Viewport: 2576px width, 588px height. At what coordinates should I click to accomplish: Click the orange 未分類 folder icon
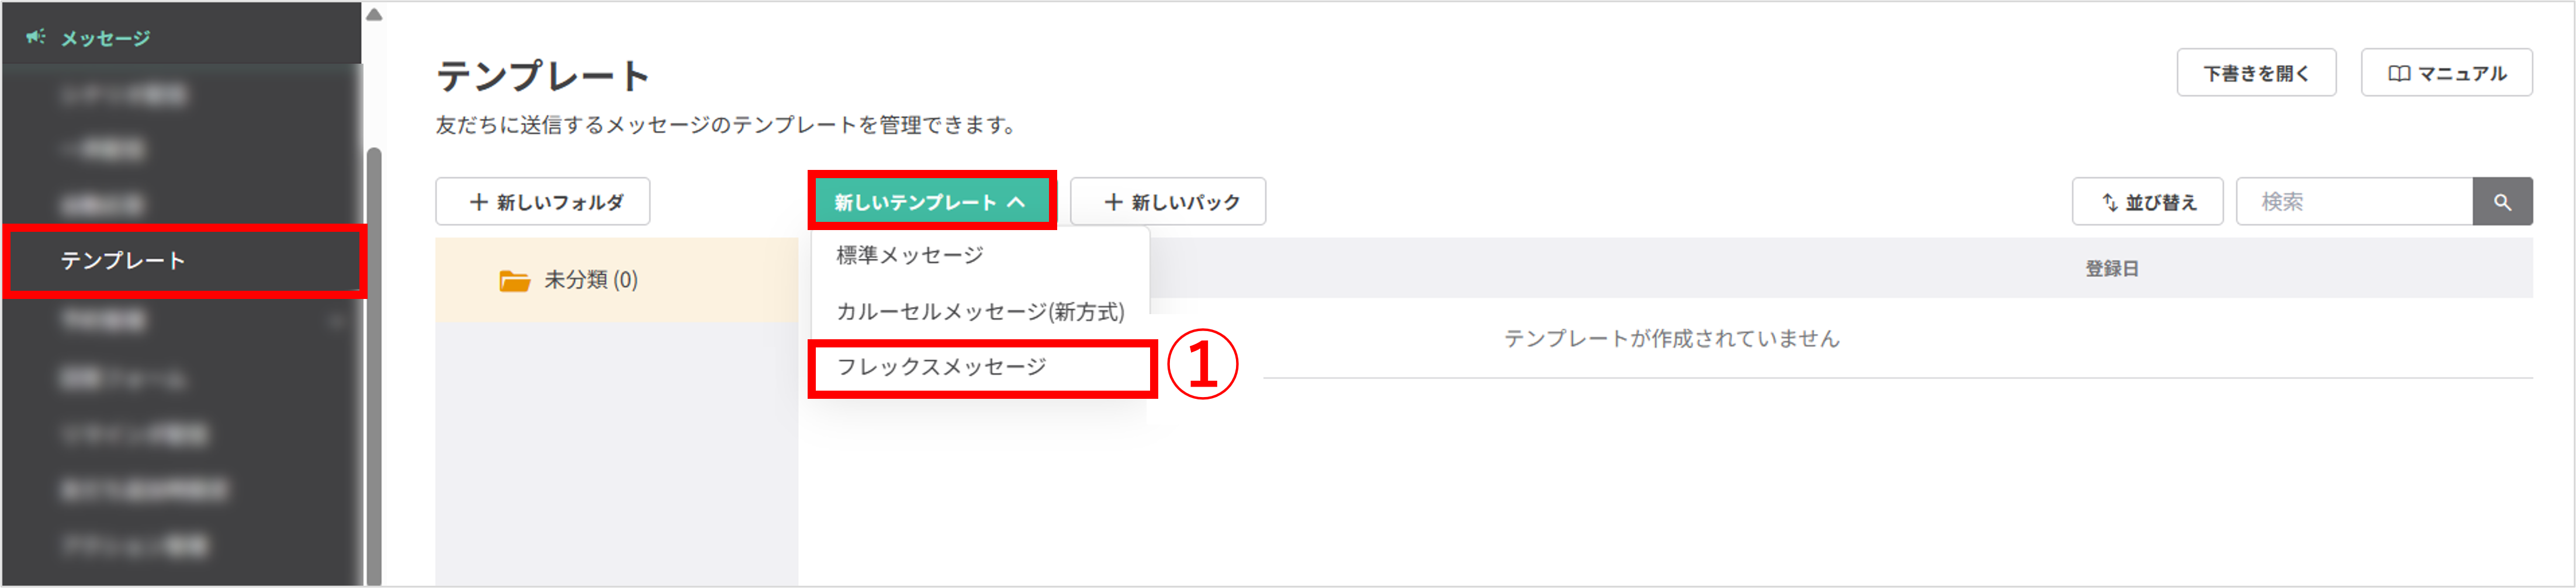click(514, 281)
